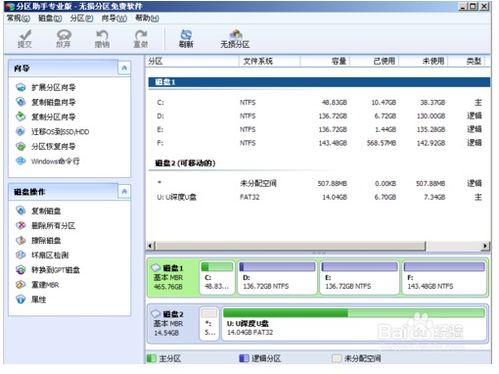This screenshot has width=499, height=374.
Task: Click the 重做 (Redo) toolbar icon
Action: point(141,38)
